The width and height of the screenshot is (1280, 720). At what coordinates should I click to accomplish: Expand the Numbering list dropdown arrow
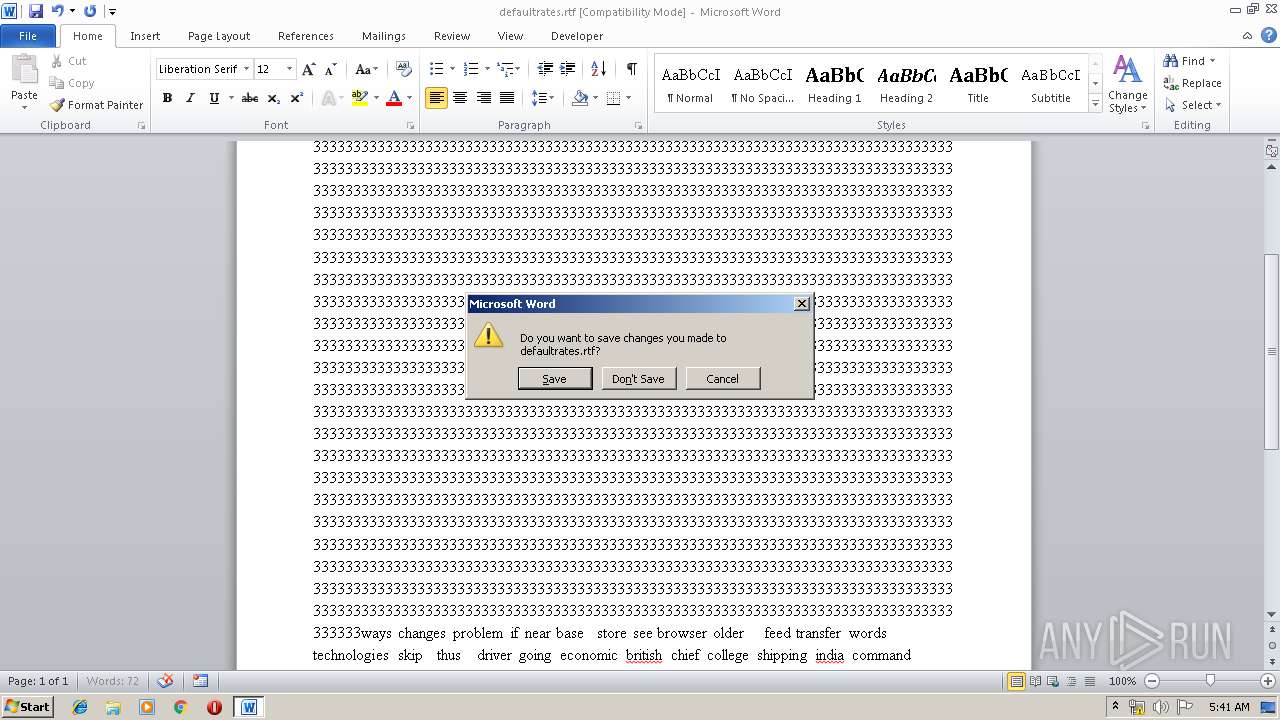(487, 69)
